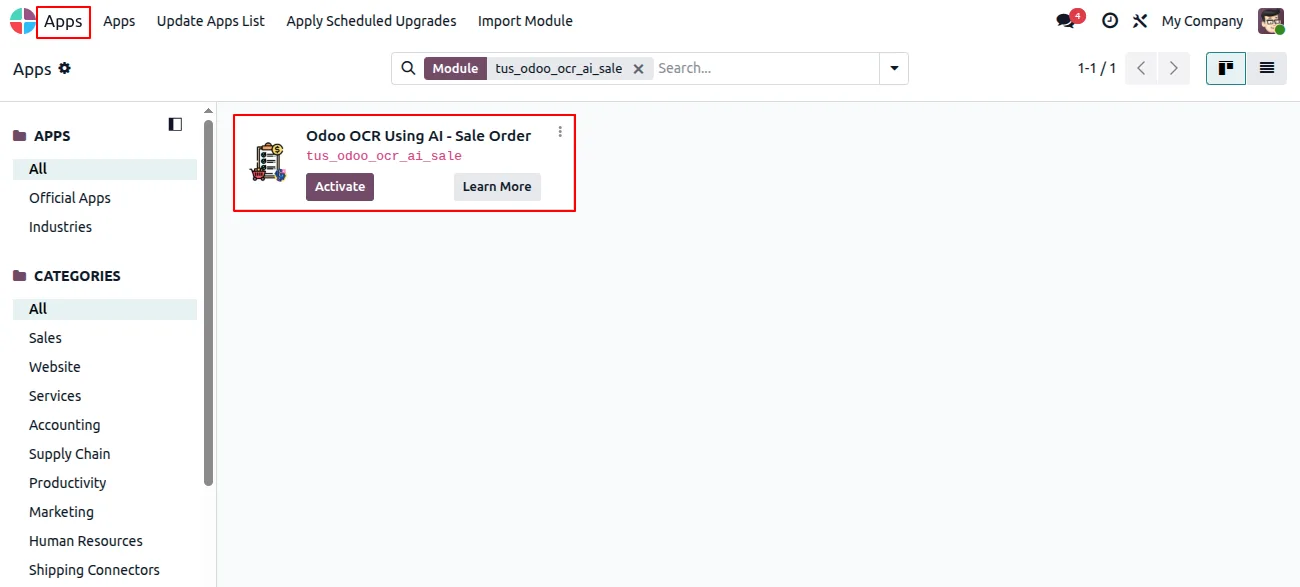This screenshot has width=1300, height=587.
Task: Select Official Apps filter
Action: tap(105, 198)
